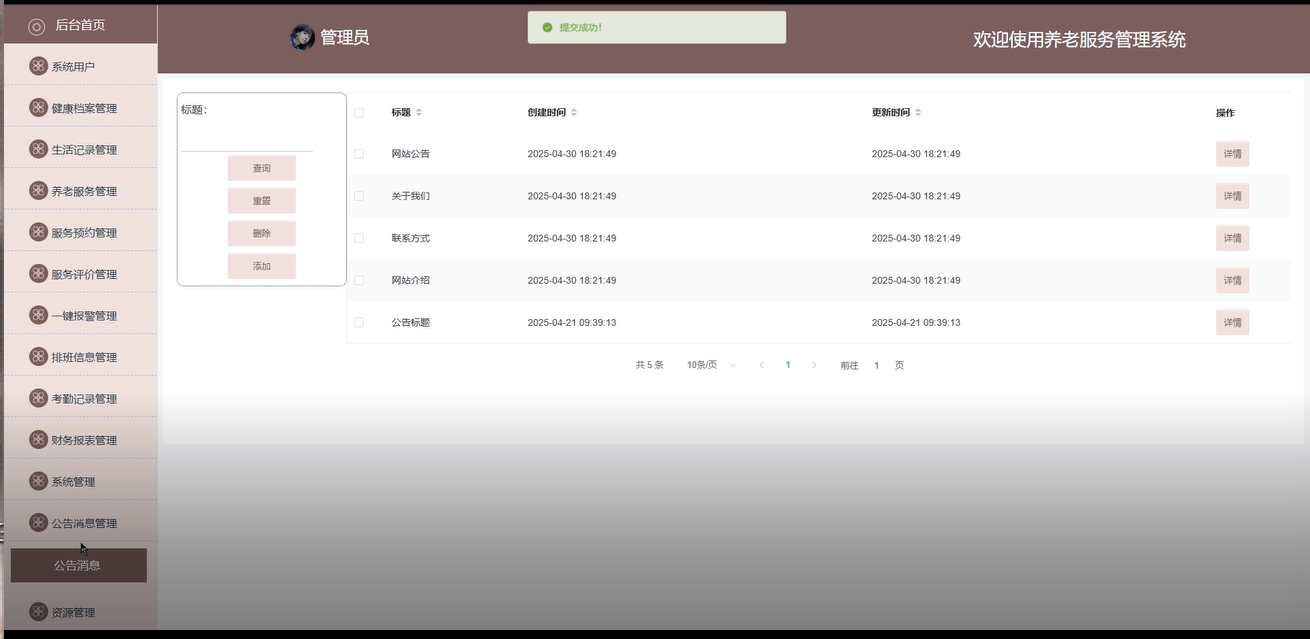The height and width of the screenshot is (639, 1310).
Task: Click the 标题 search input field
Action: coord(246,137)
